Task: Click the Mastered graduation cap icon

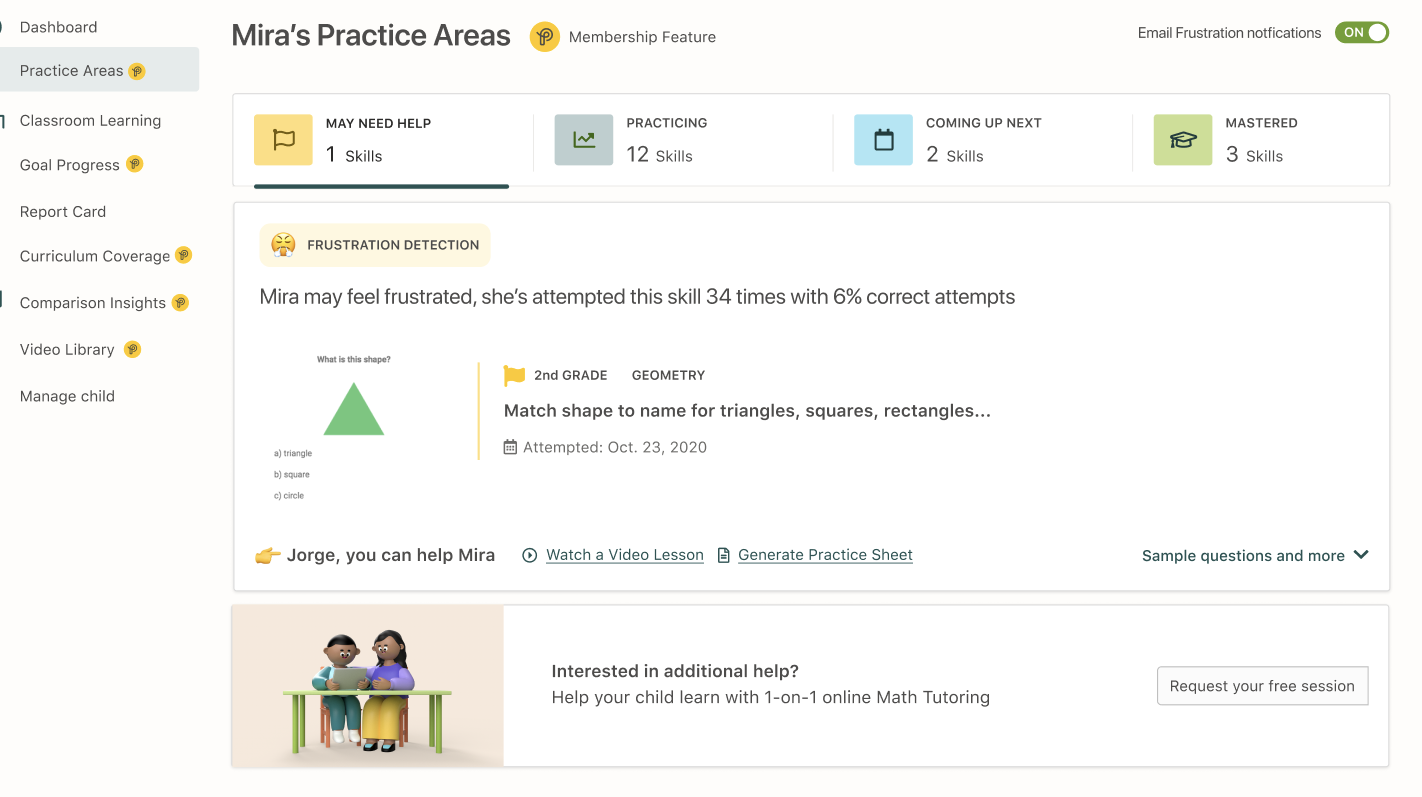Action: pos(1183,140)
